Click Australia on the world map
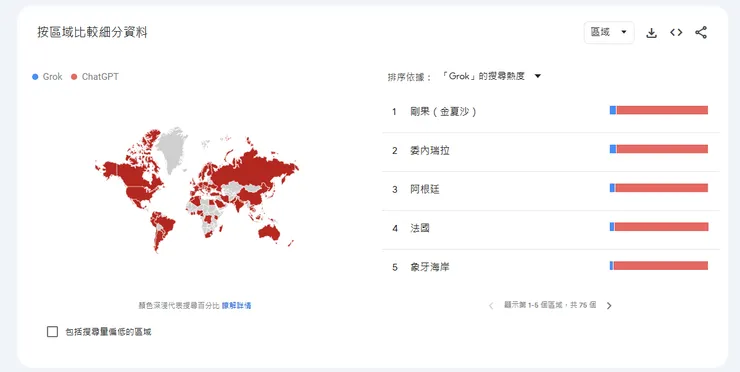 tap(269, 232)
